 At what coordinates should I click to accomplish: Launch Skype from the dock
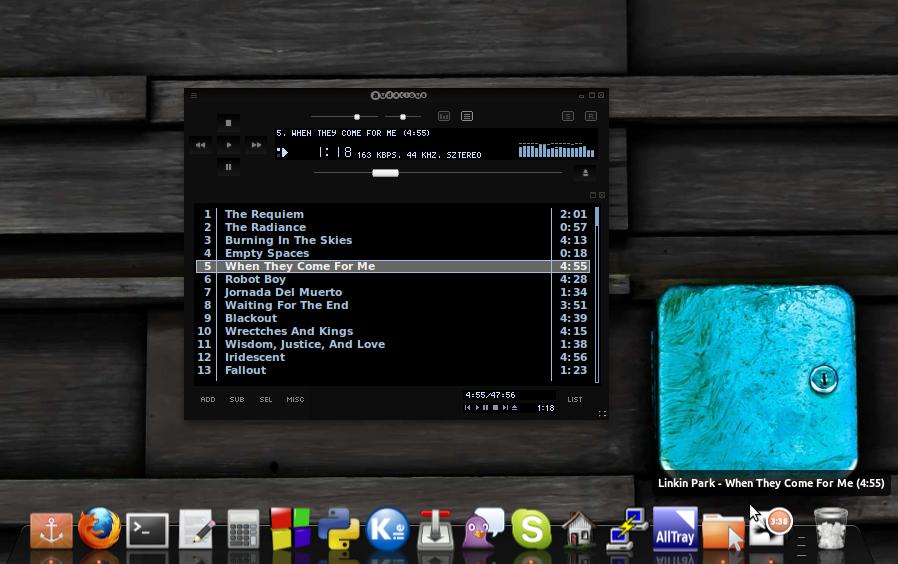point(531,528)
